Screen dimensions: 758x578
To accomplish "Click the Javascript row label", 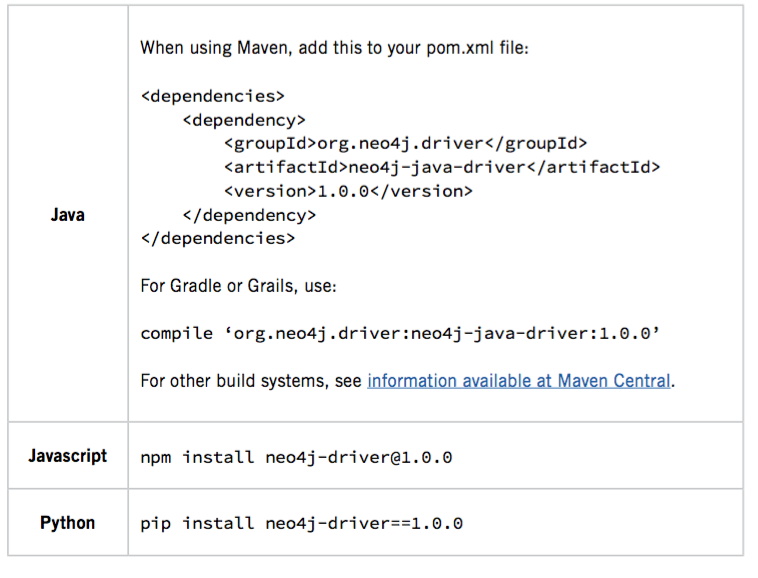I will coord(67,456).
